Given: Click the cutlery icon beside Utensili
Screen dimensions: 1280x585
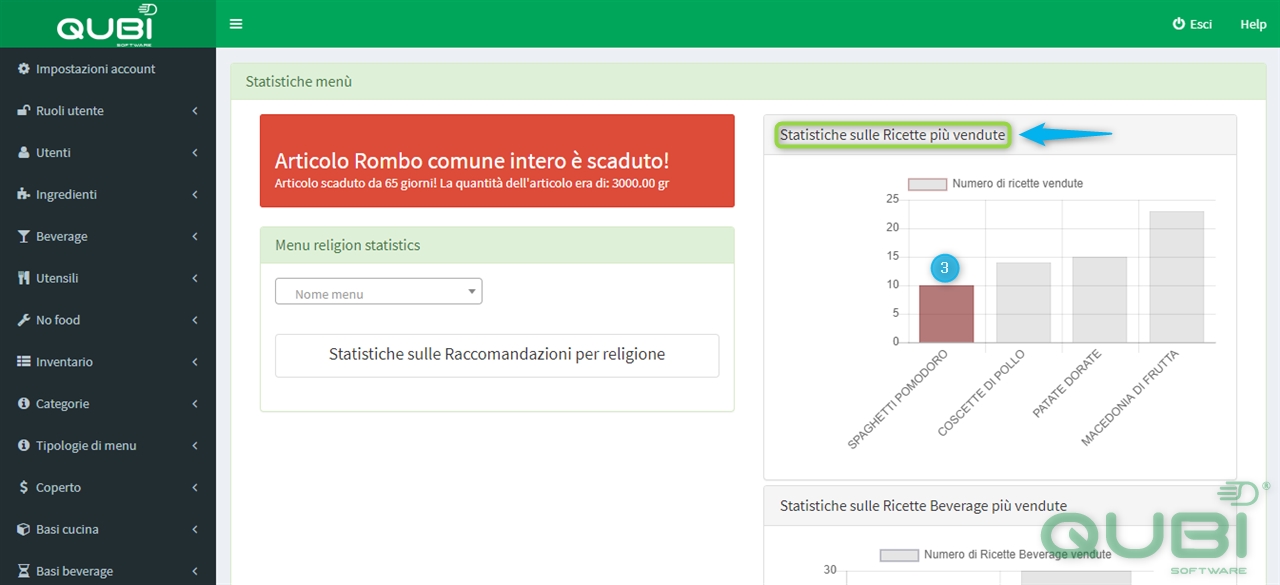Looking at the screenshot, I should [x=24, y=278].
